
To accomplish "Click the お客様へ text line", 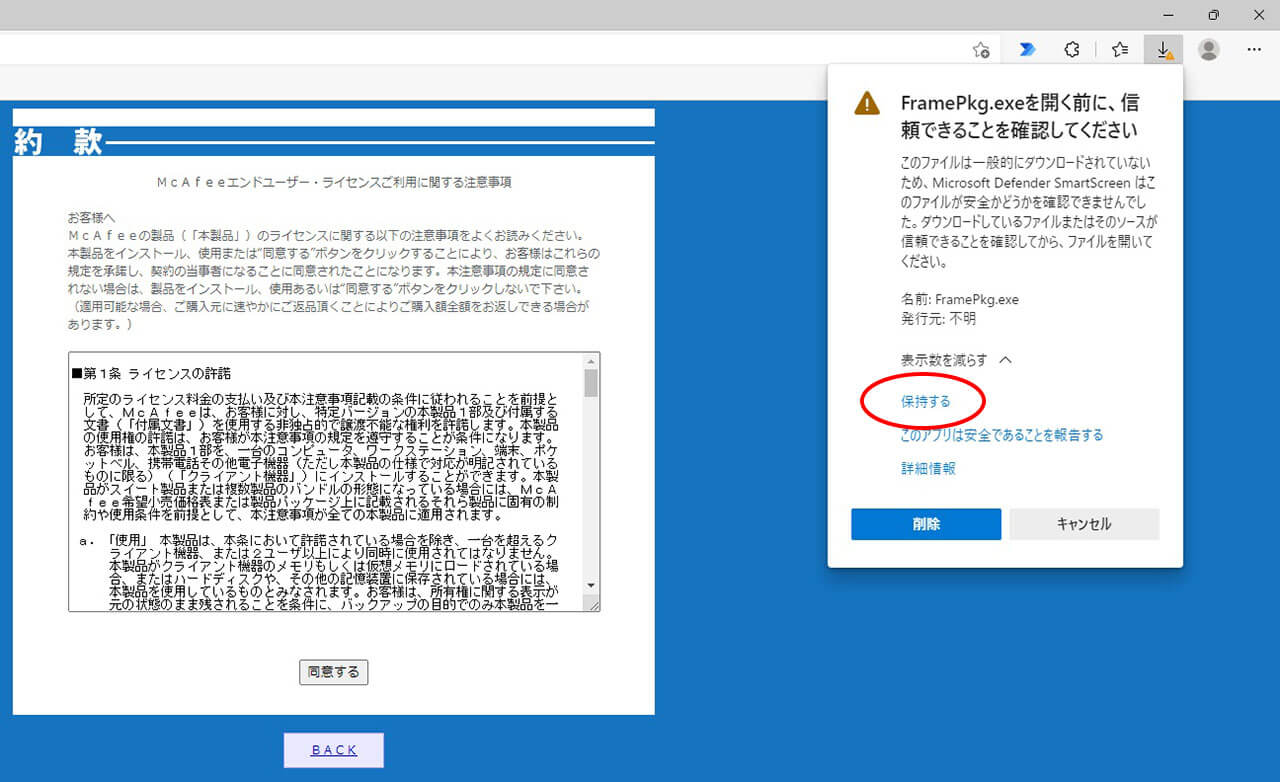I will tap(92, 217).
